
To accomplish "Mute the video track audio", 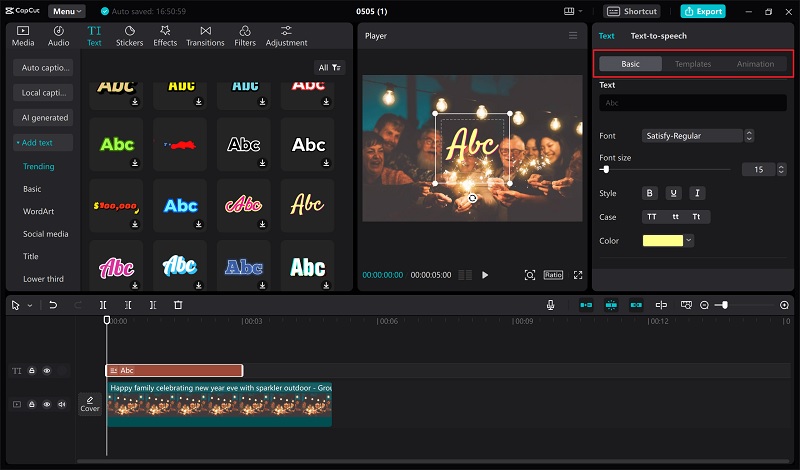I will 62,404.
